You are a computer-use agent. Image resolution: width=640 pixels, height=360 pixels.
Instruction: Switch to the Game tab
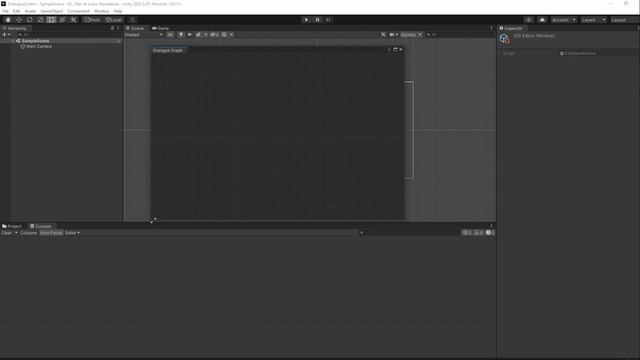161,28
